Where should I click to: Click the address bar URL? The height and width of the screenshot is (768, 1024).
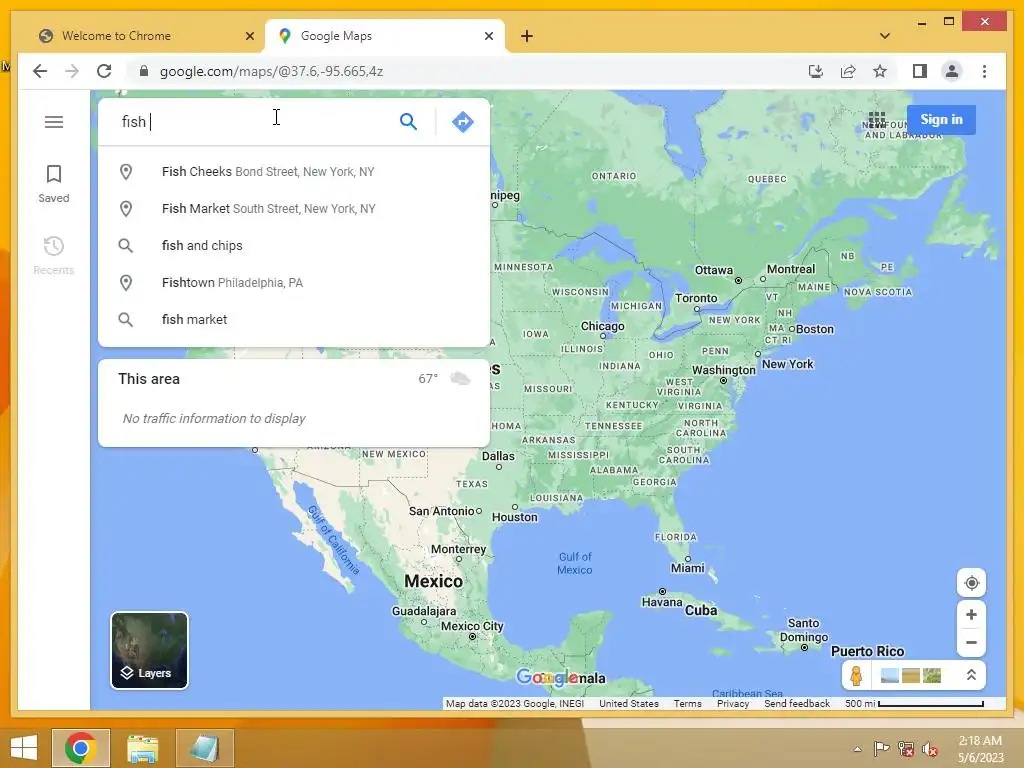click(x=272, y=71)
